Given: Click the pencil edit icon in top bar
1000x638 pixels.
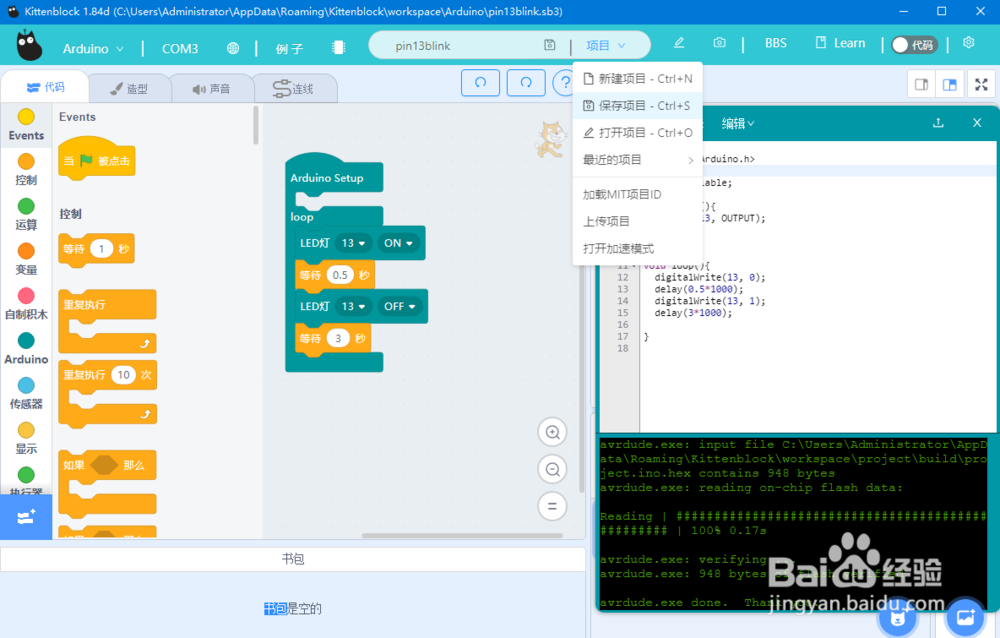Looking at the screenshot, I should click(679, 43).
